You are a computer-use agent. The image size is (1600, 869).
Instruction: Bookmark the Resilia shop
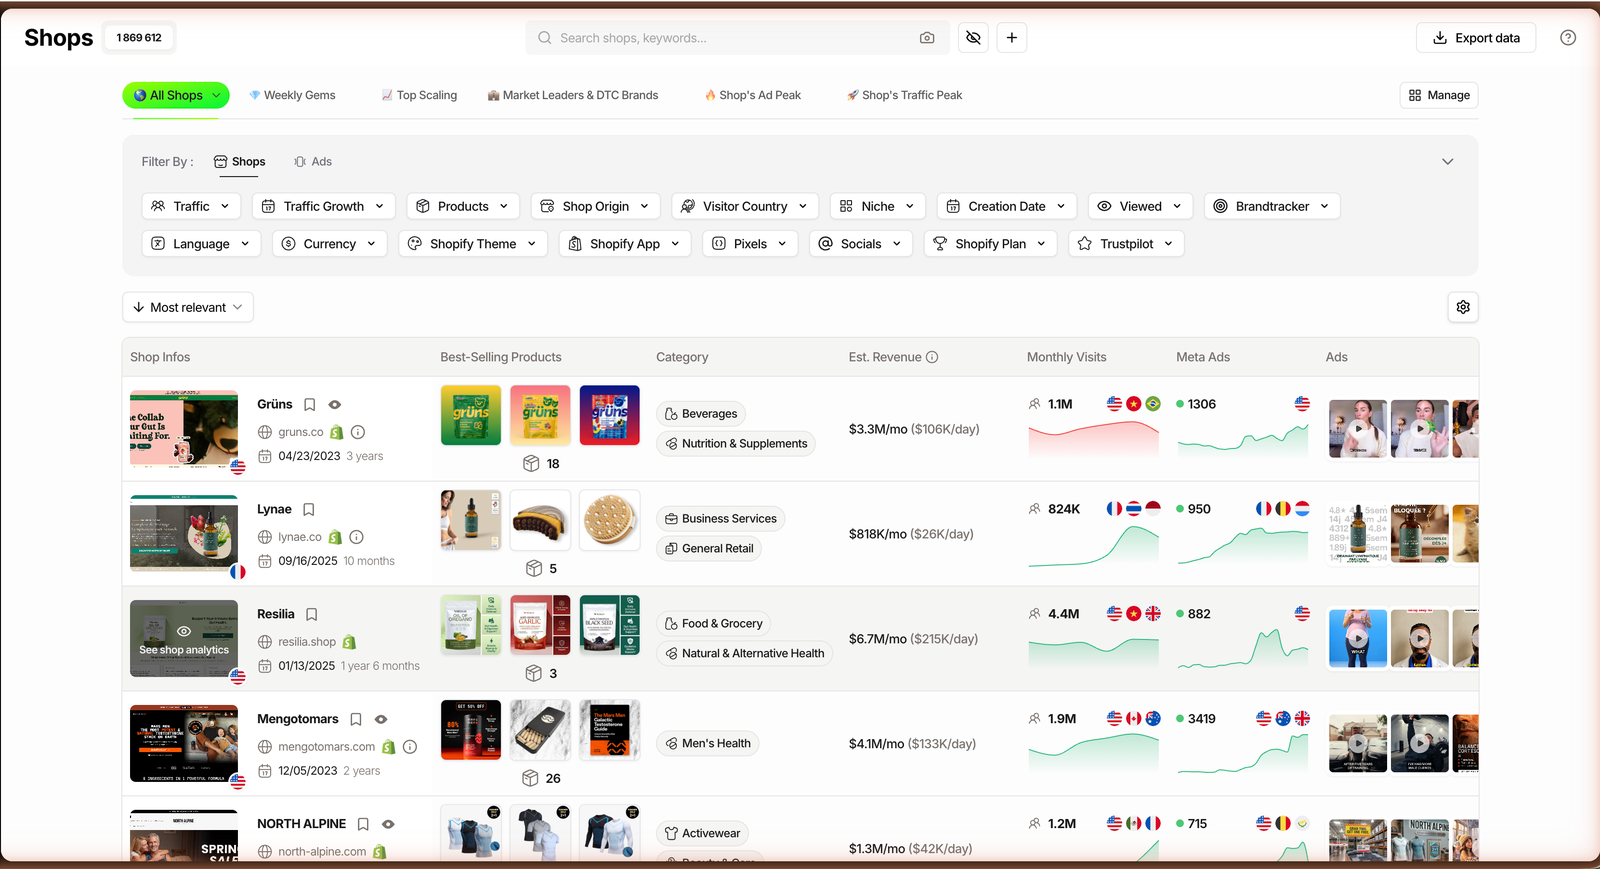pos(311,615)
